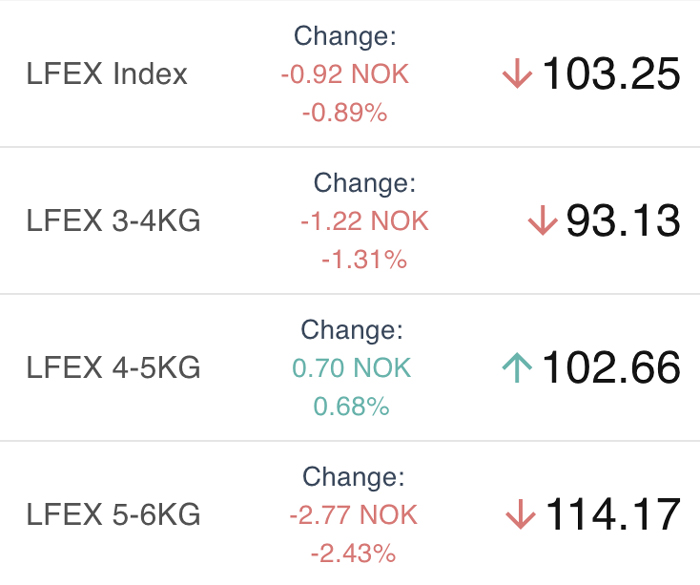The width and height of the screenshot is (700, 585).
Task: Click the -2.43% percentage change
Action: click(x=353, y=553)
